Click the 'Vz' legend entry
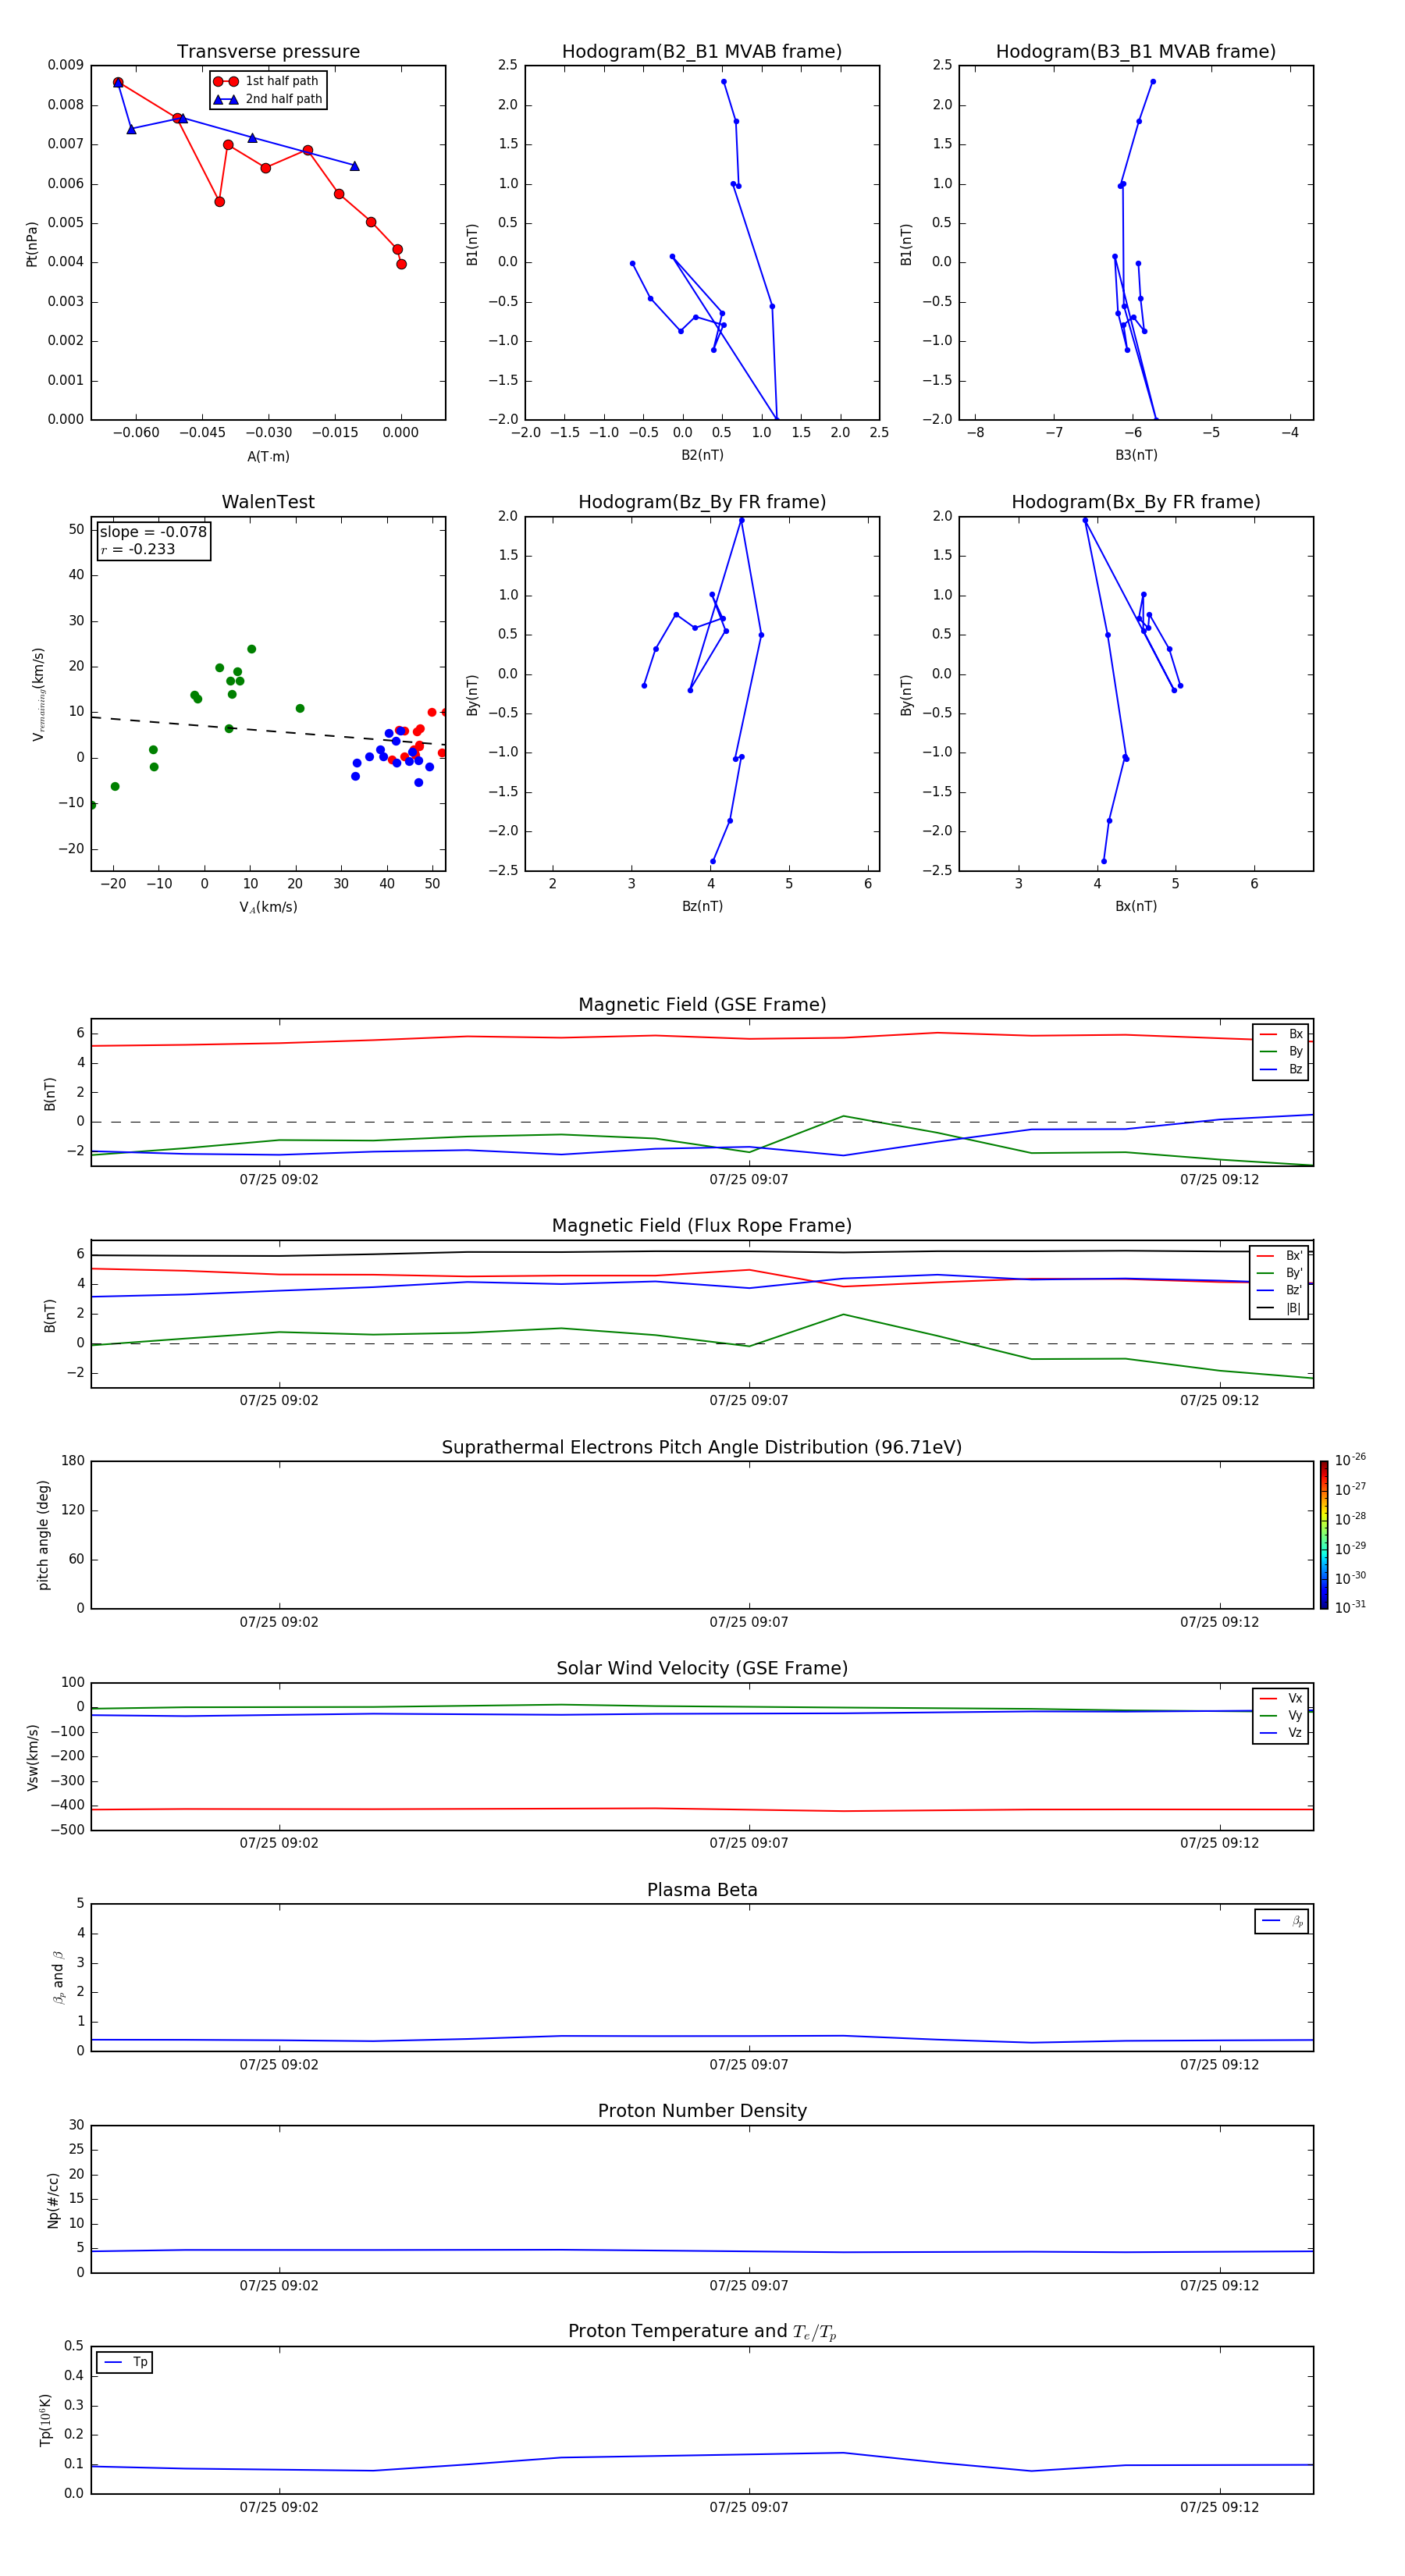Viewport: 1405px width, 2576px height. (x=1281, y=1732)
